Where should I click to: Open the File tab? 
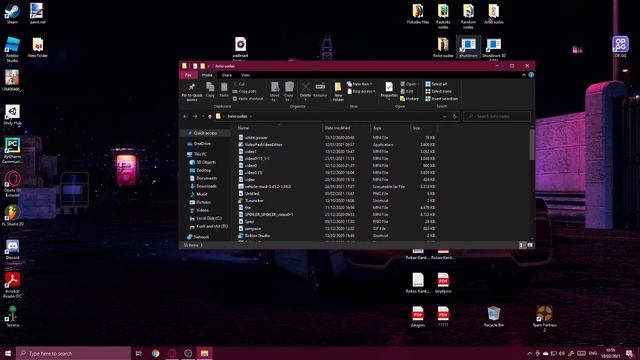pos(188,75)
